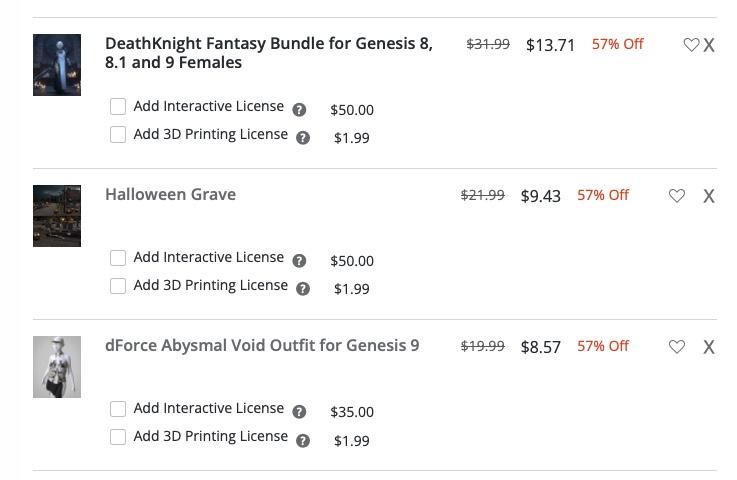
Task: Remove Halloween Grave from cart
Action: 709,196
